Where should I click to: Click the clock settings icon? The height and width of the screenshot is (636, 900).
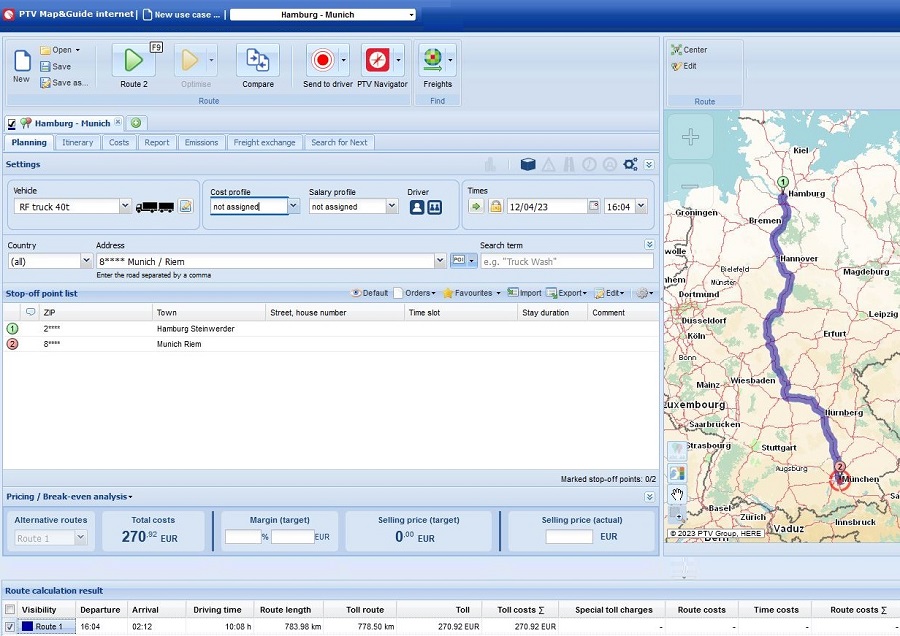(x=589, y=165)
